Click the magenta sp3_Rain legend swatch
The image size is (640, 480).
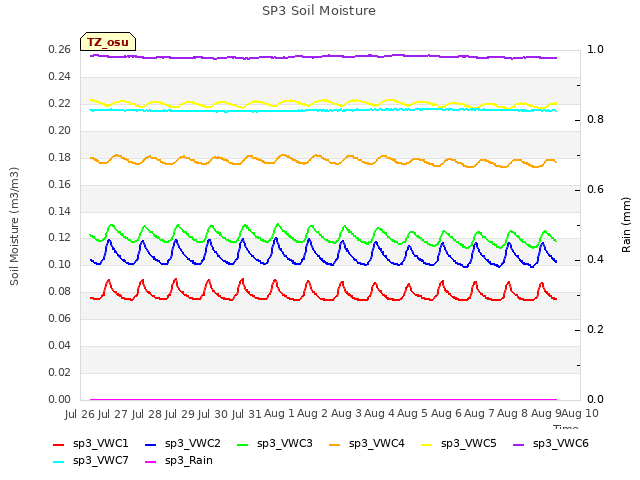click(x=151, y=462)
